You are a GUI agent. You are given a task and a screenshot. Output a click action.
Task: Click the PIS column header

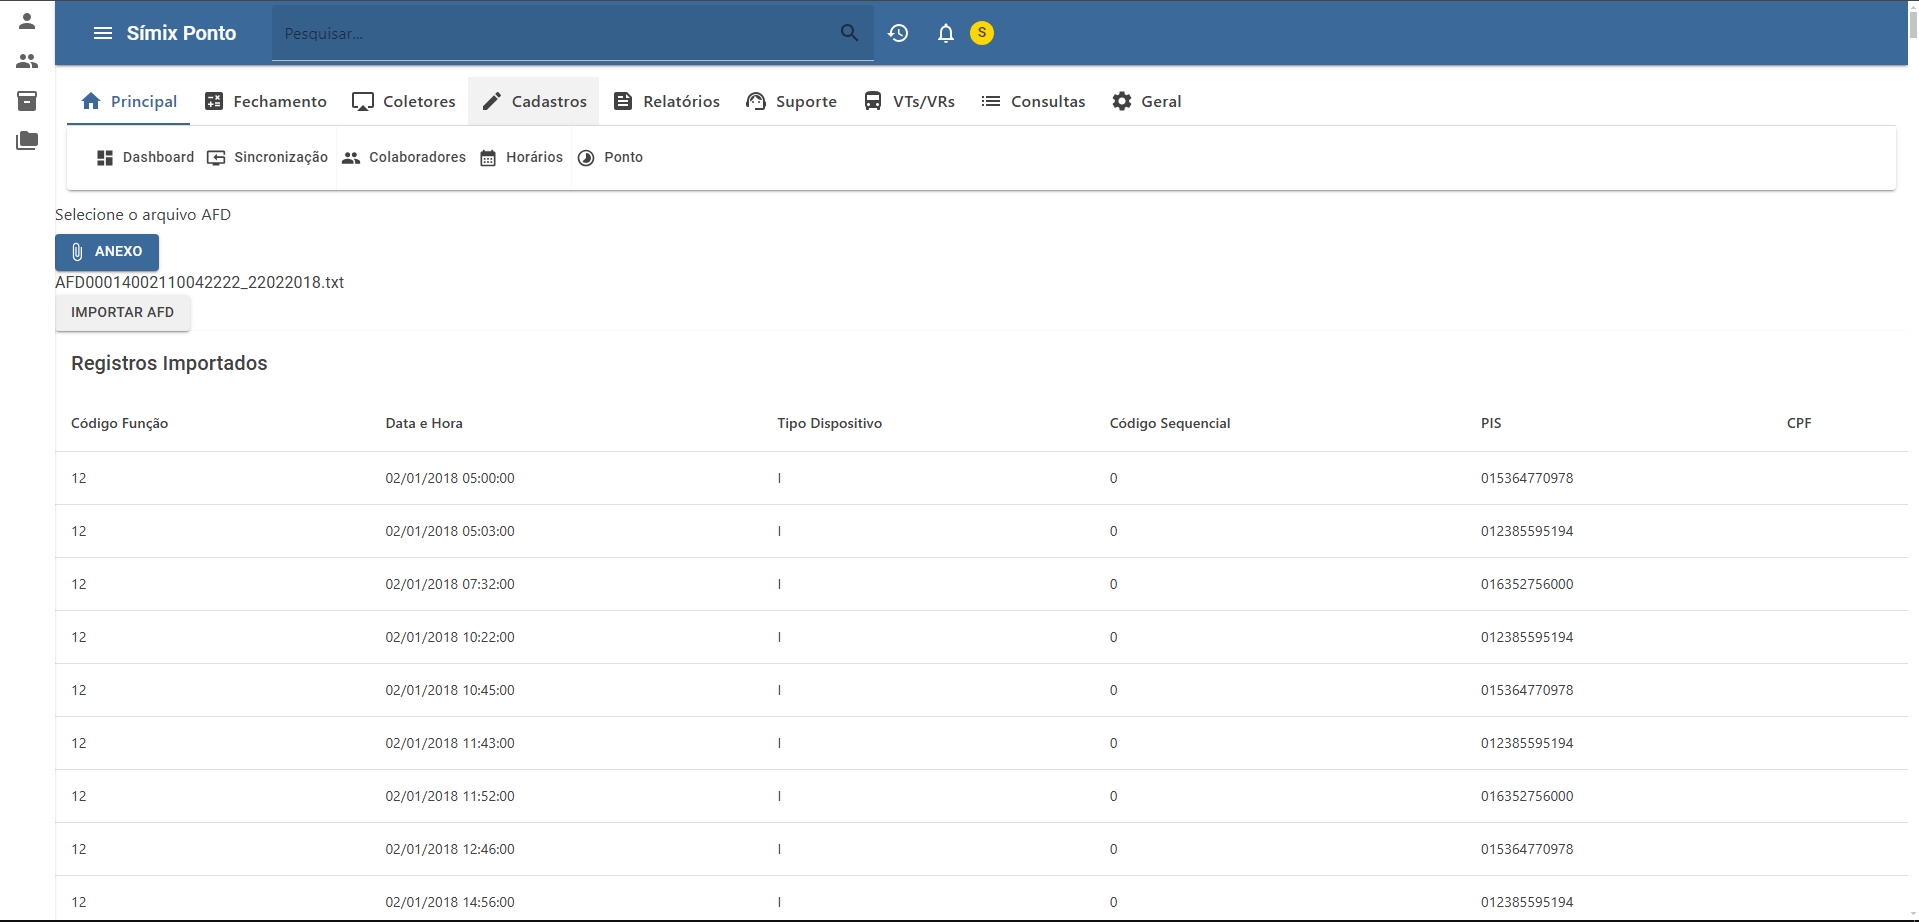(x=1491, y=423)
